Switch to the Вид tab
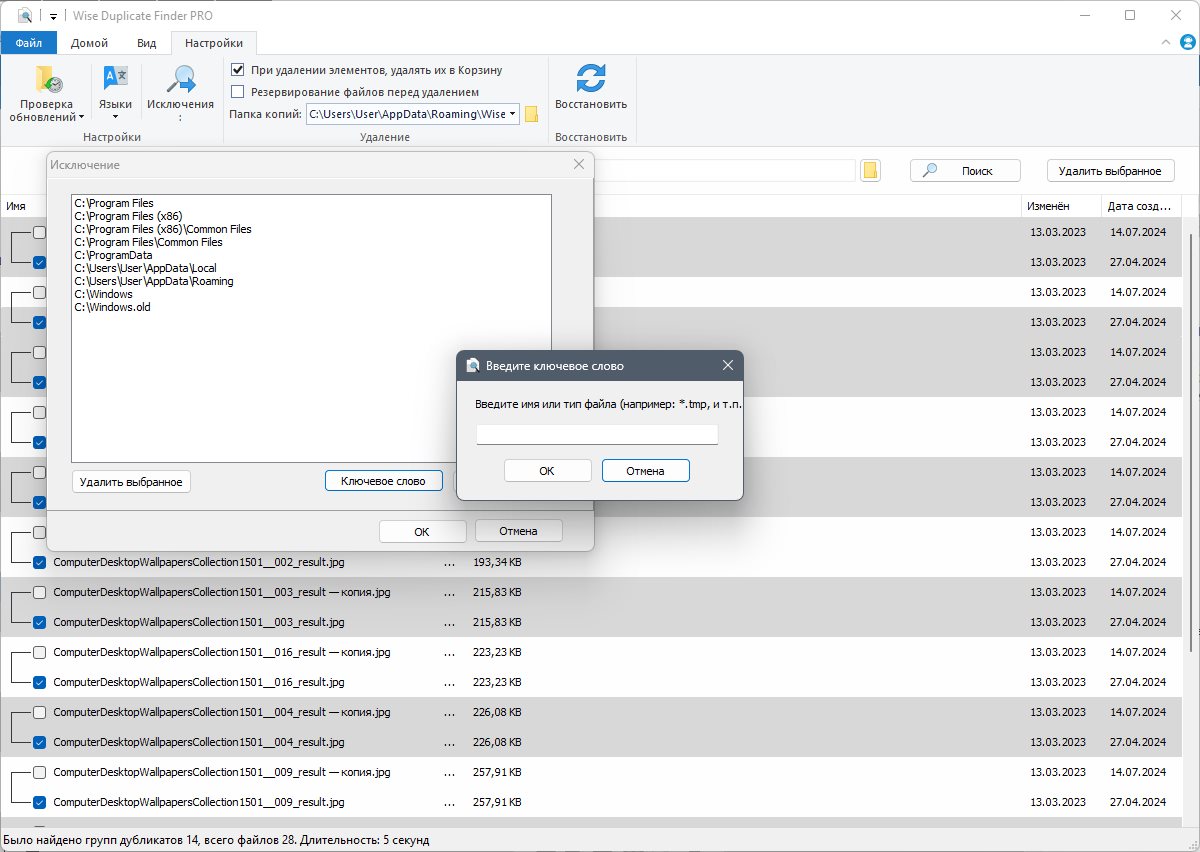1200x852 pixels. pyautogui.click(x=147, y=43)
